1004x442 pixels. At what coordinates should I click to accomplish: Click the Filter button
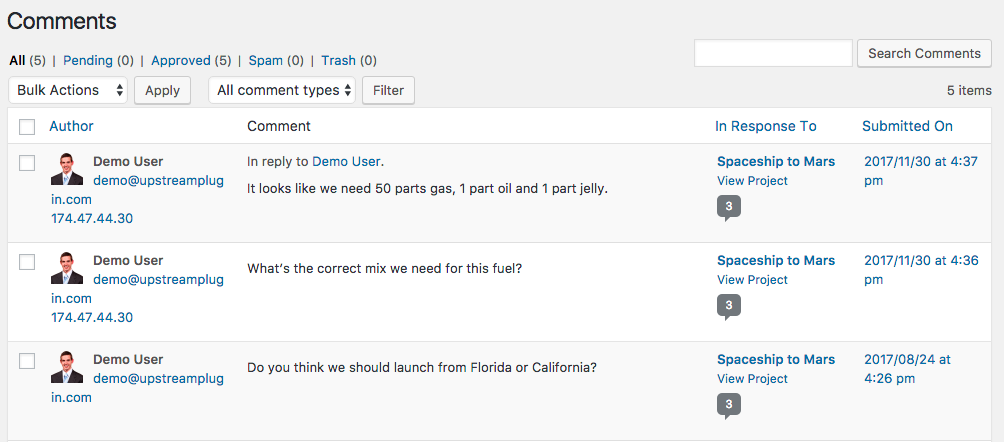click(388, 90)
